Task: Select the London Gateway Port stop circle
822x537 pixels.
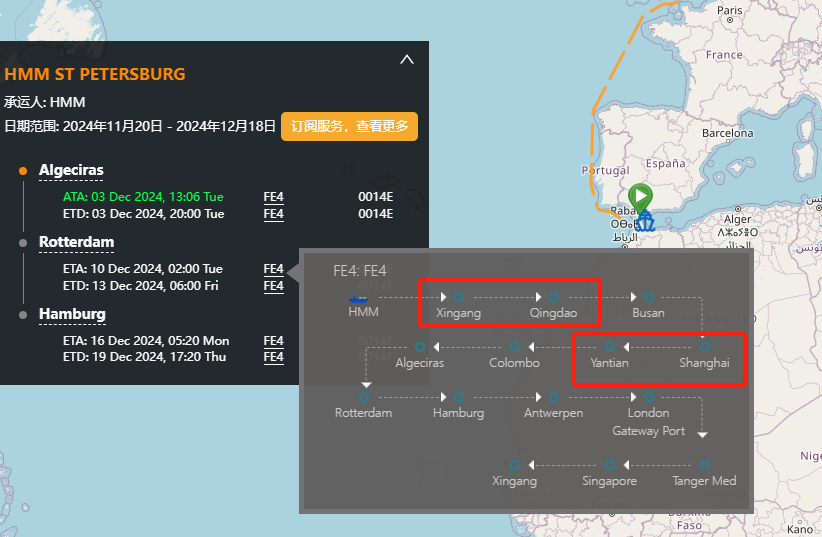Action: pos(648,397)
